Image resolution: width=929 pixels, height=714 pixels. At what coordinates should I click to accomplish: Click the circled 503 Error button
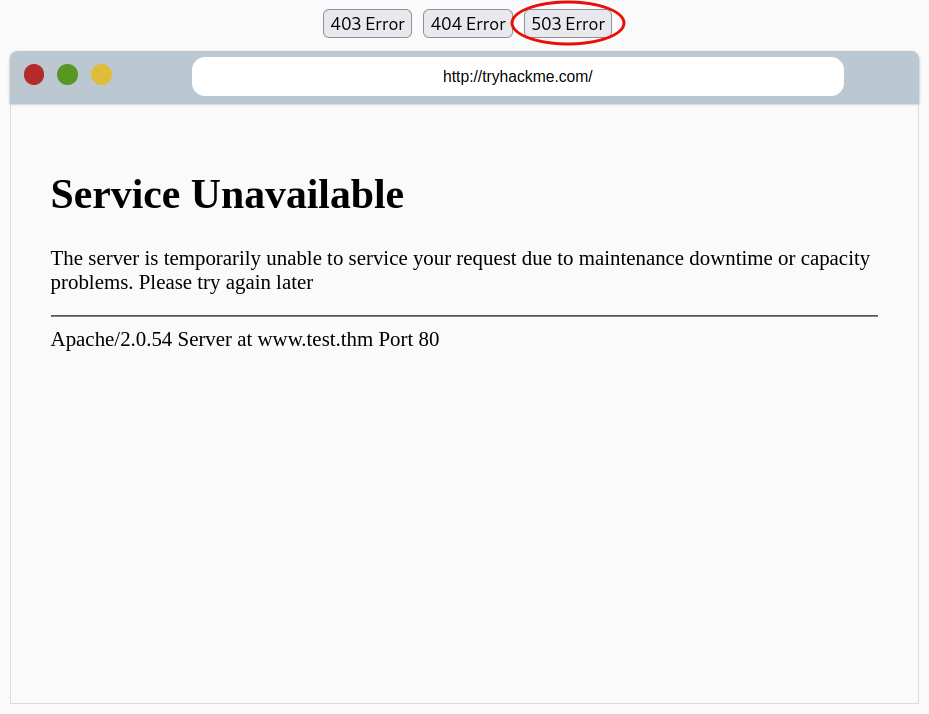pos(569,23)
